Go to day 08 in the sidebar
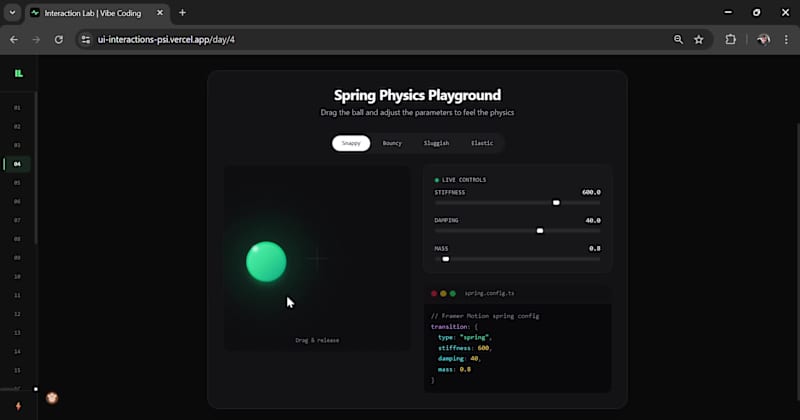This screenshot has width=800, height=420. (x=17, y=239)
